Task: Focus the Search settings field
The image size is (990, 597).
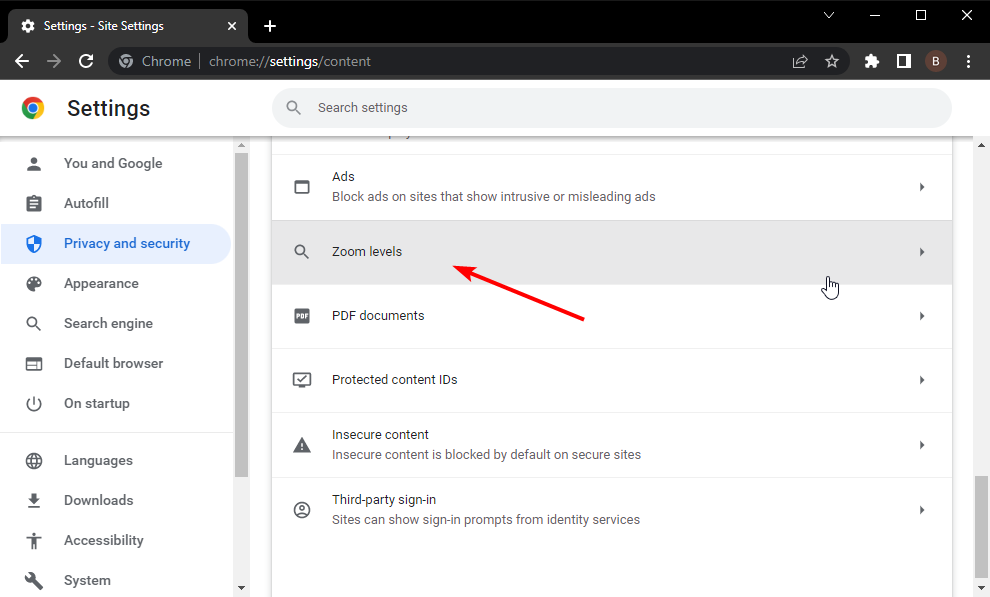Action: click(x=611, y=108)
